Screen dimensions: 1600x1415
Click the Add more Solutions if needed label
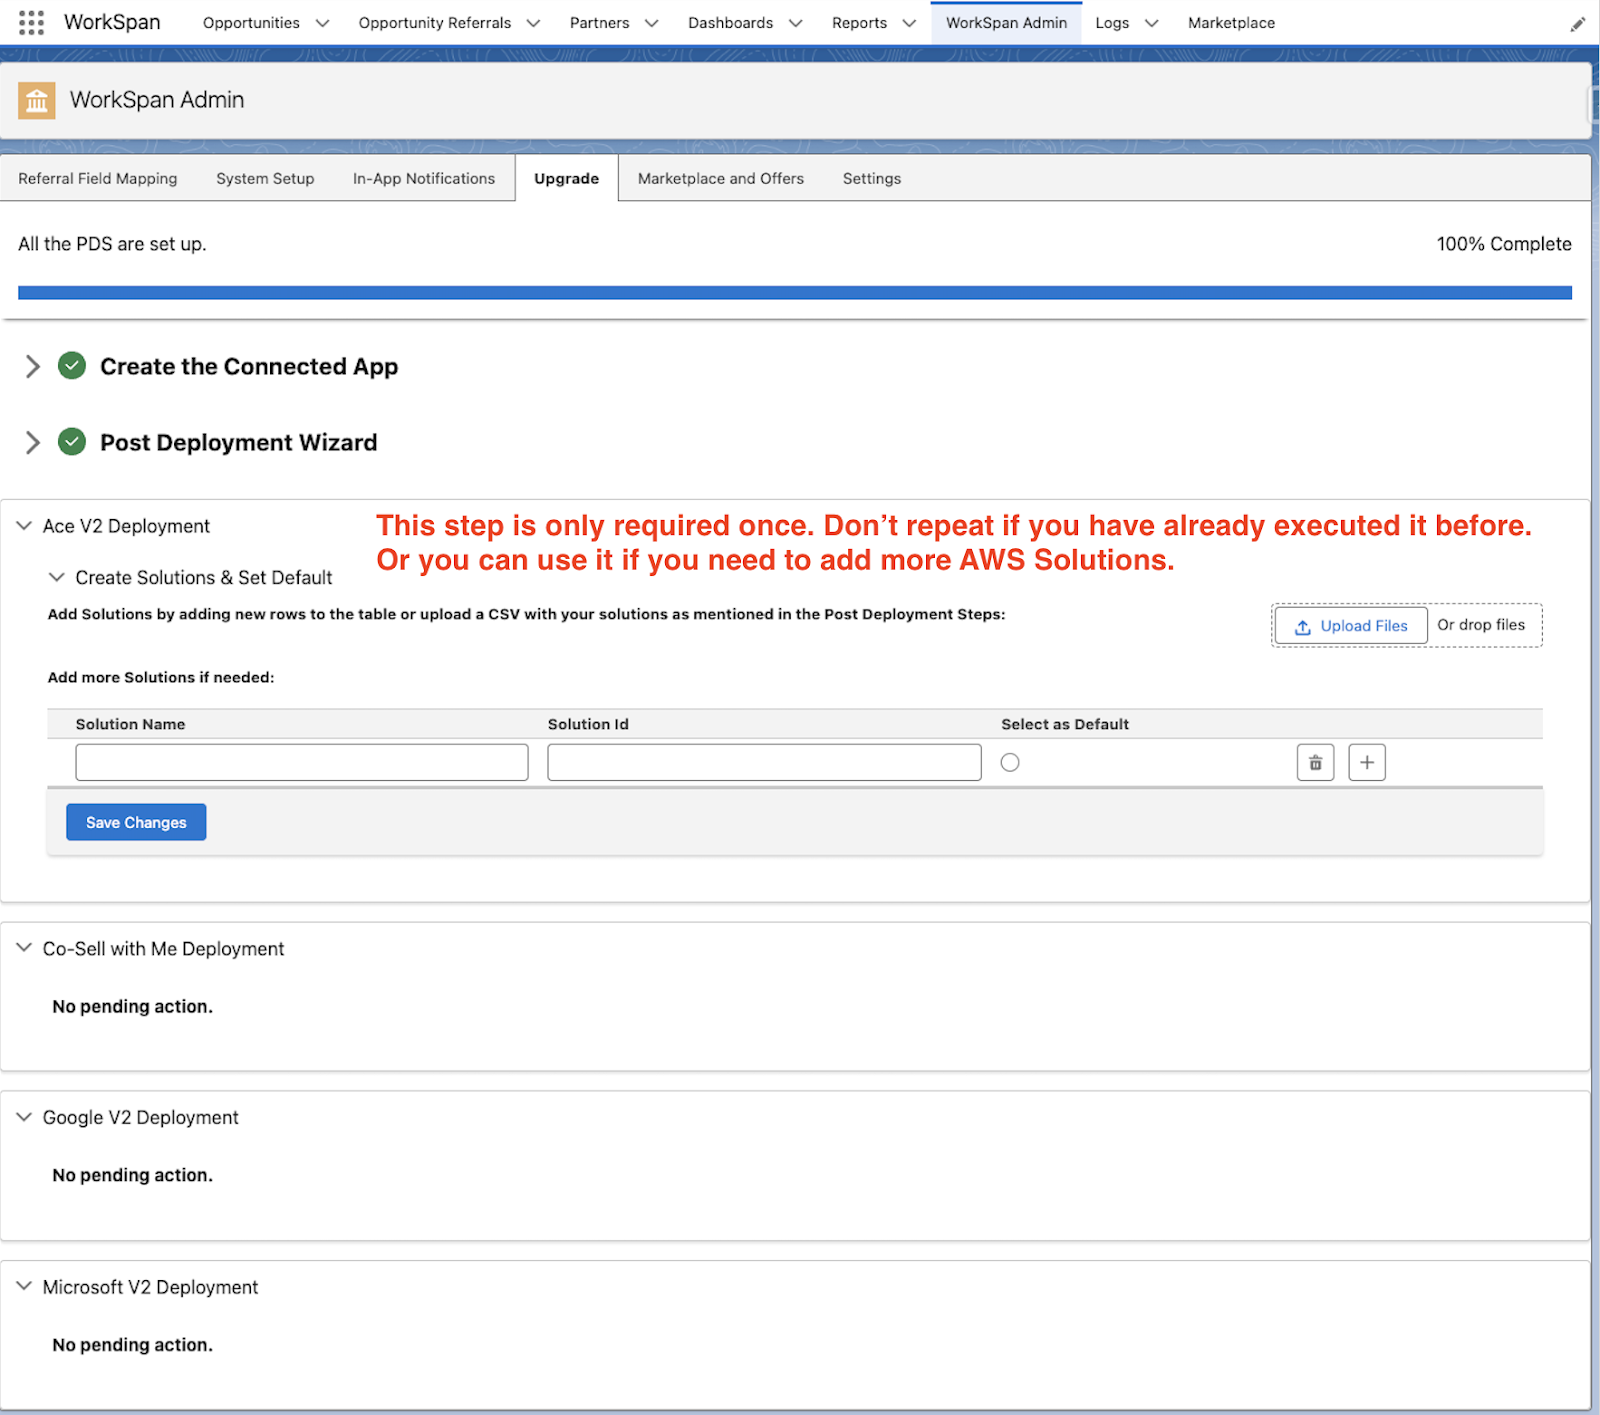(161, 677)
